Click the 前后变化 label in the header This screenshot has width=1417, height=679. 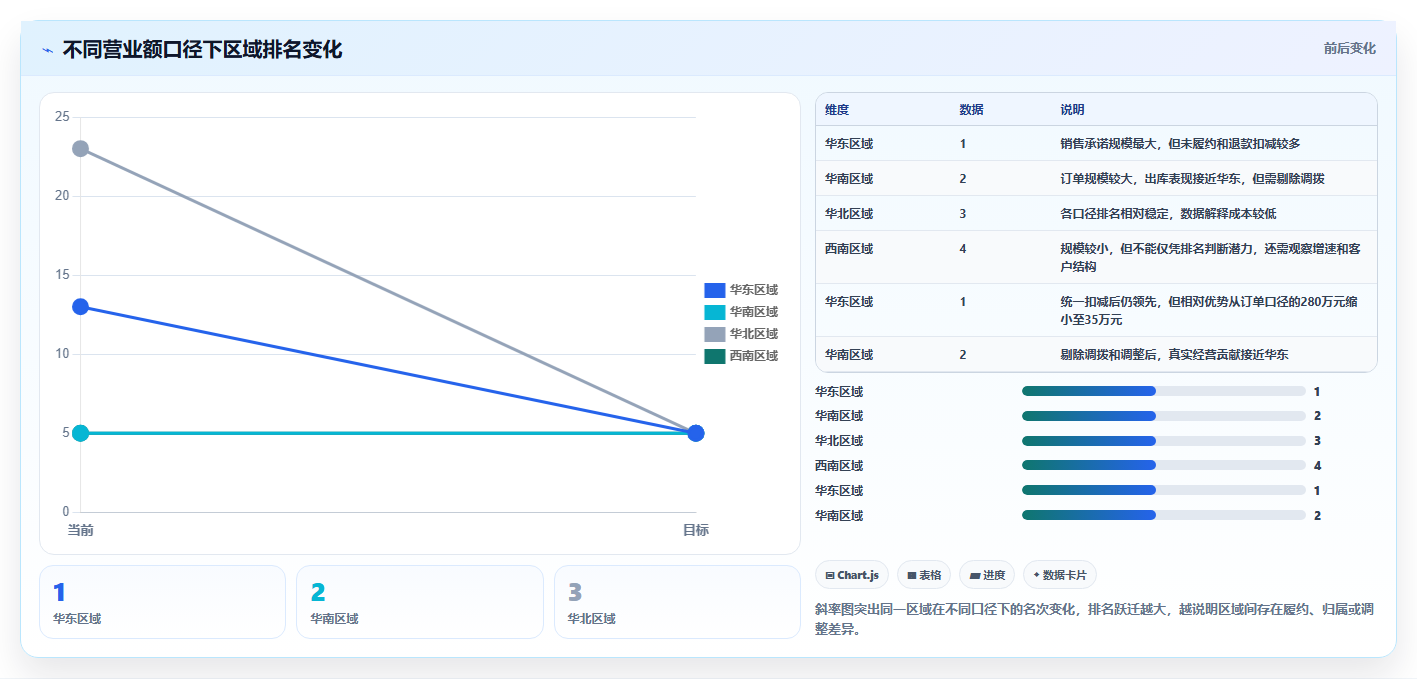[1349, 48]
